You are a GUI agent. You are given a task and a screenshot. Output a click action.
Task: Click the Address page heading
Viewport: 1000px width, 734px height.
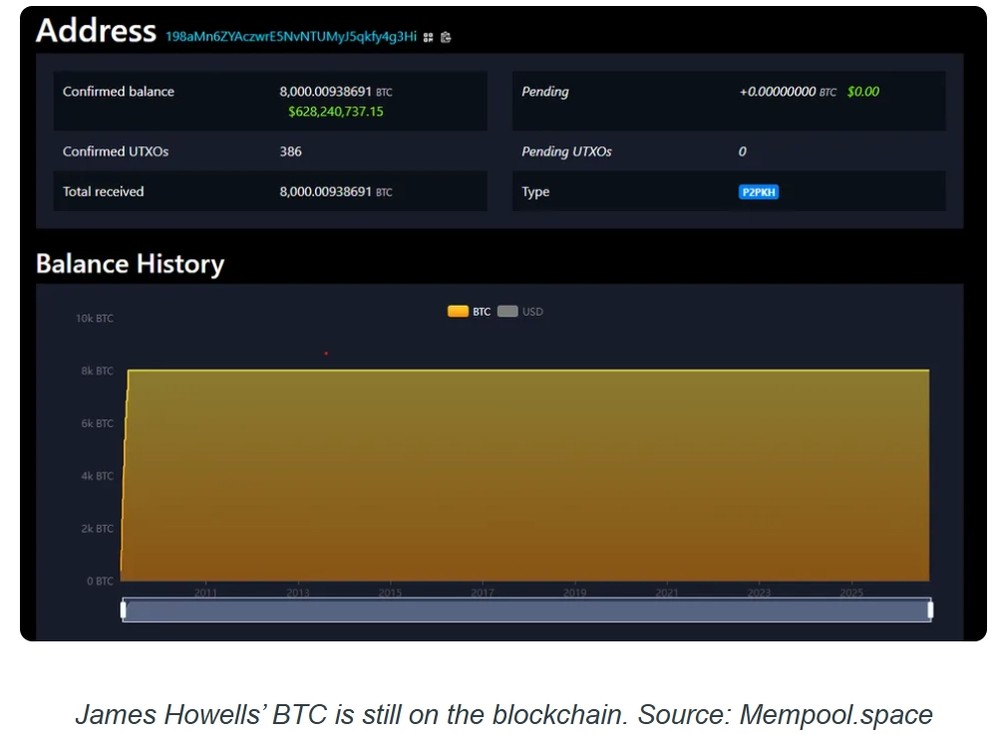(96, 31)
